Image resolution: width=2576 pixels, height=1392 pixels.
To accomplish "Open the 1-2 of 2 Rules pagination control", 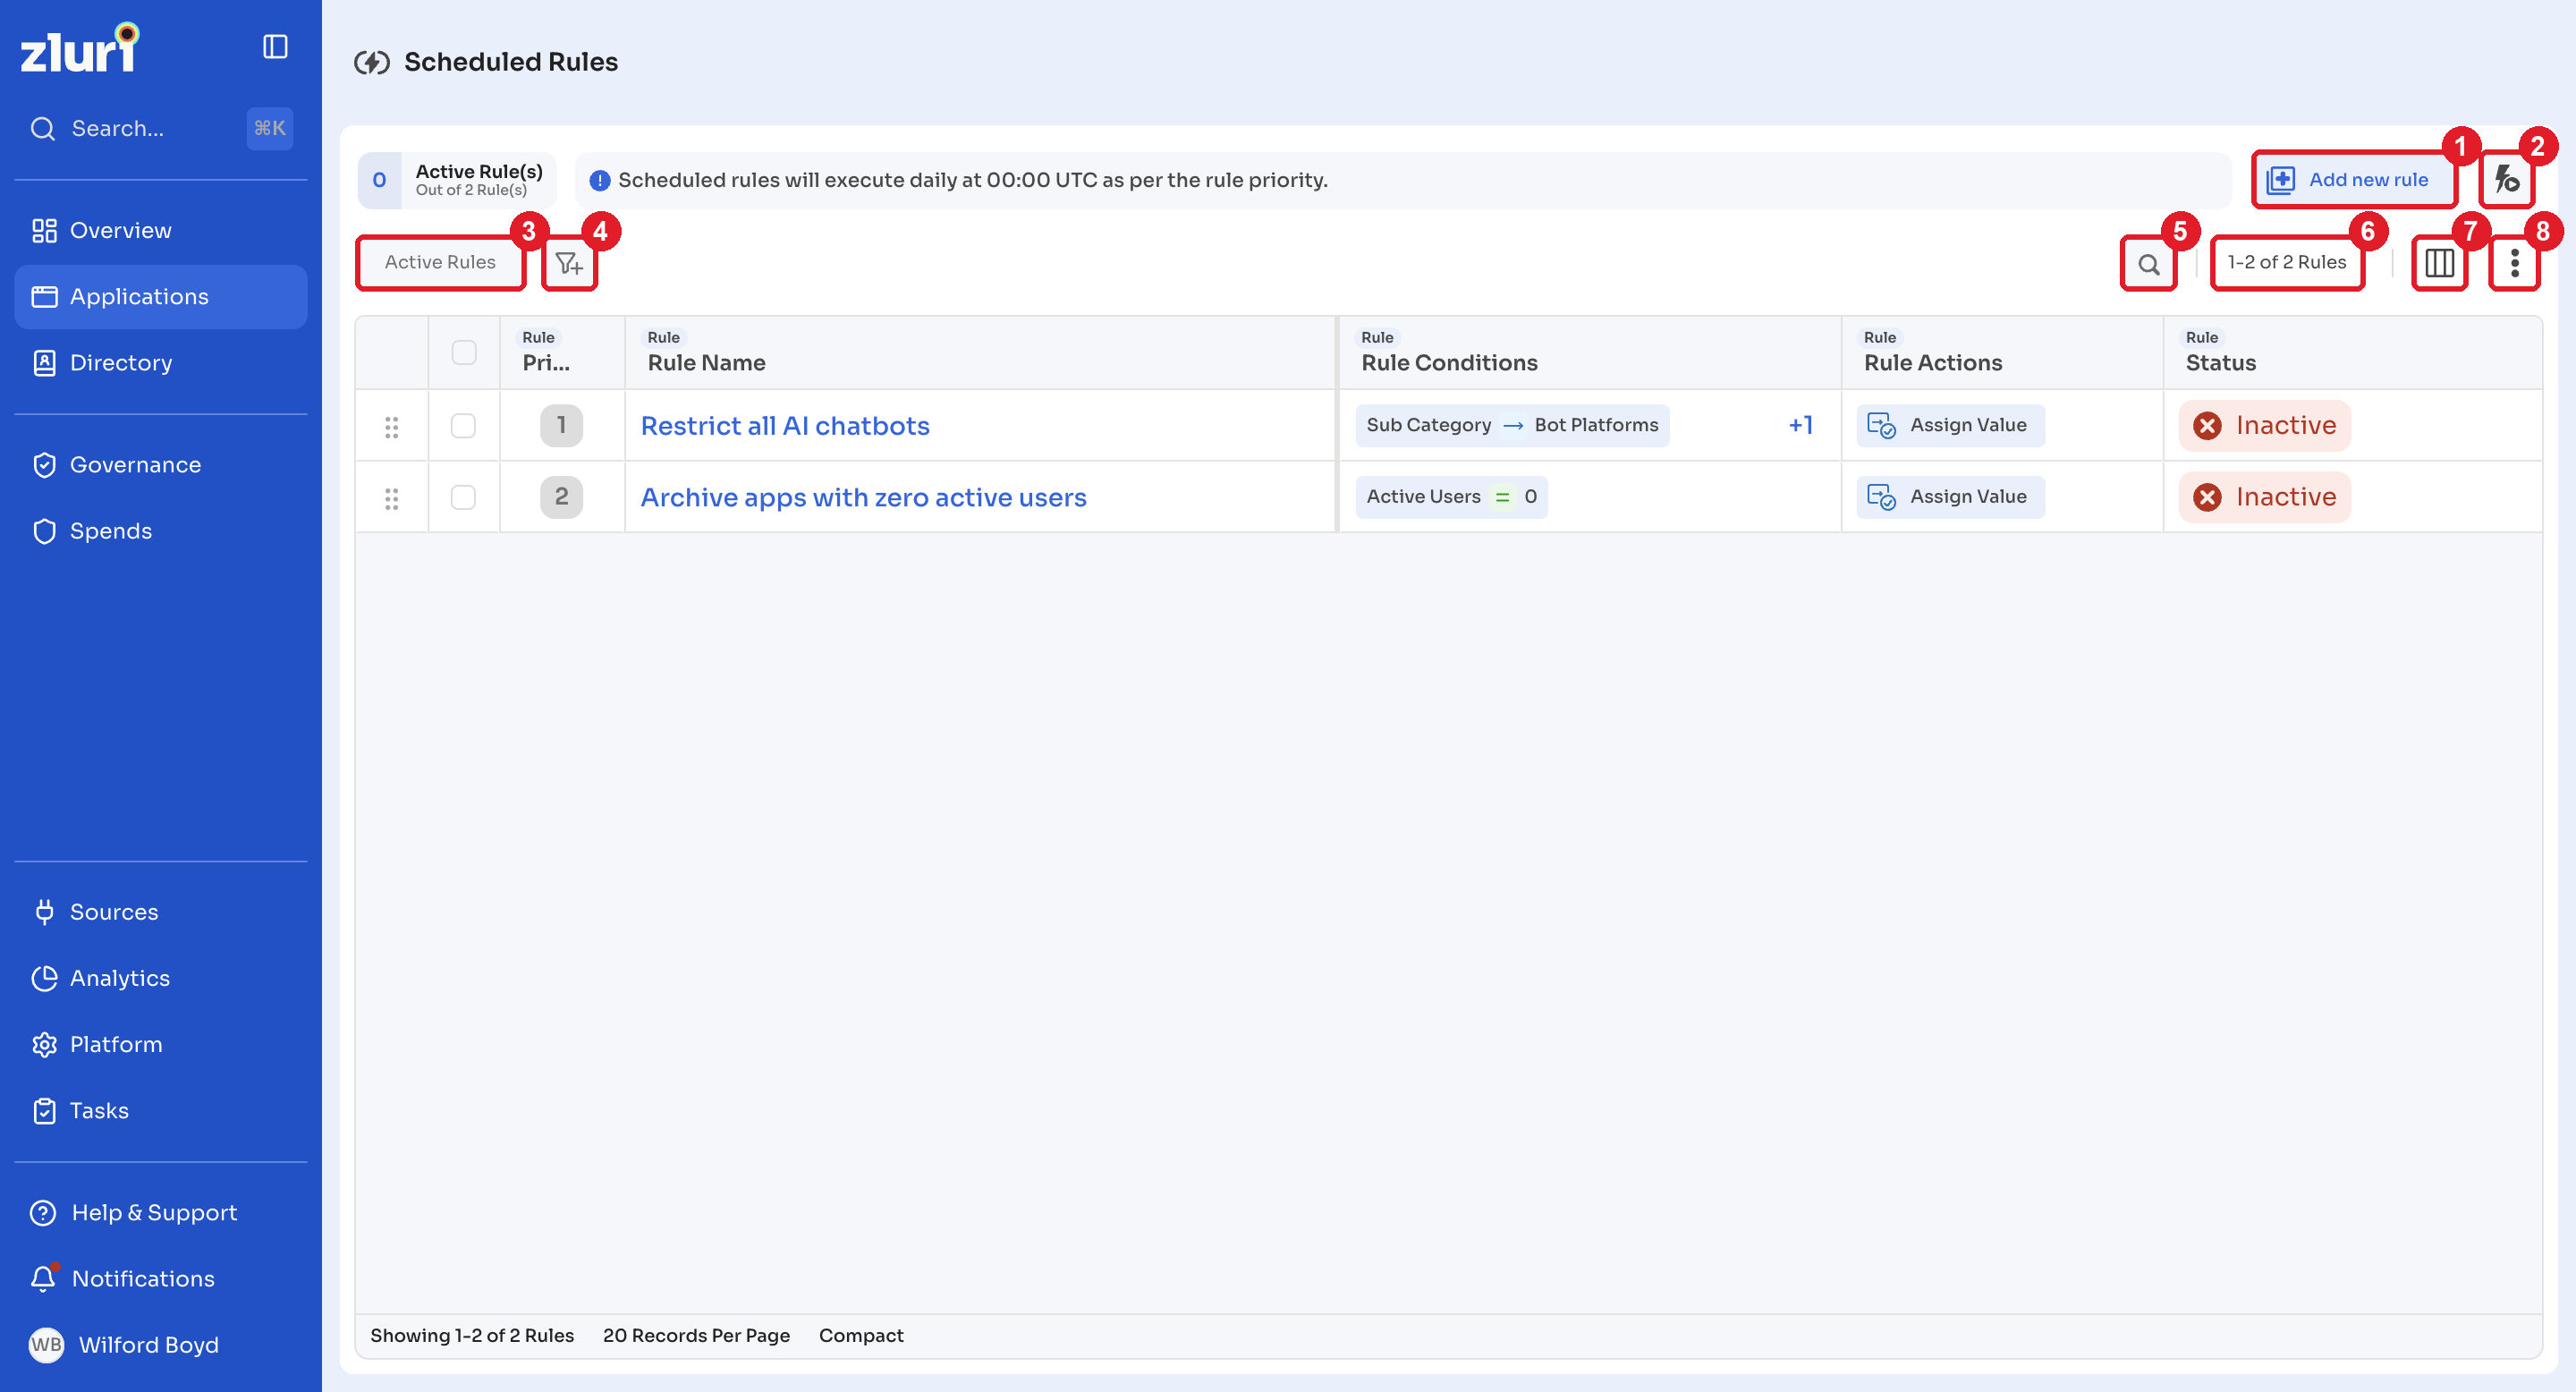I will point(2286,263).
